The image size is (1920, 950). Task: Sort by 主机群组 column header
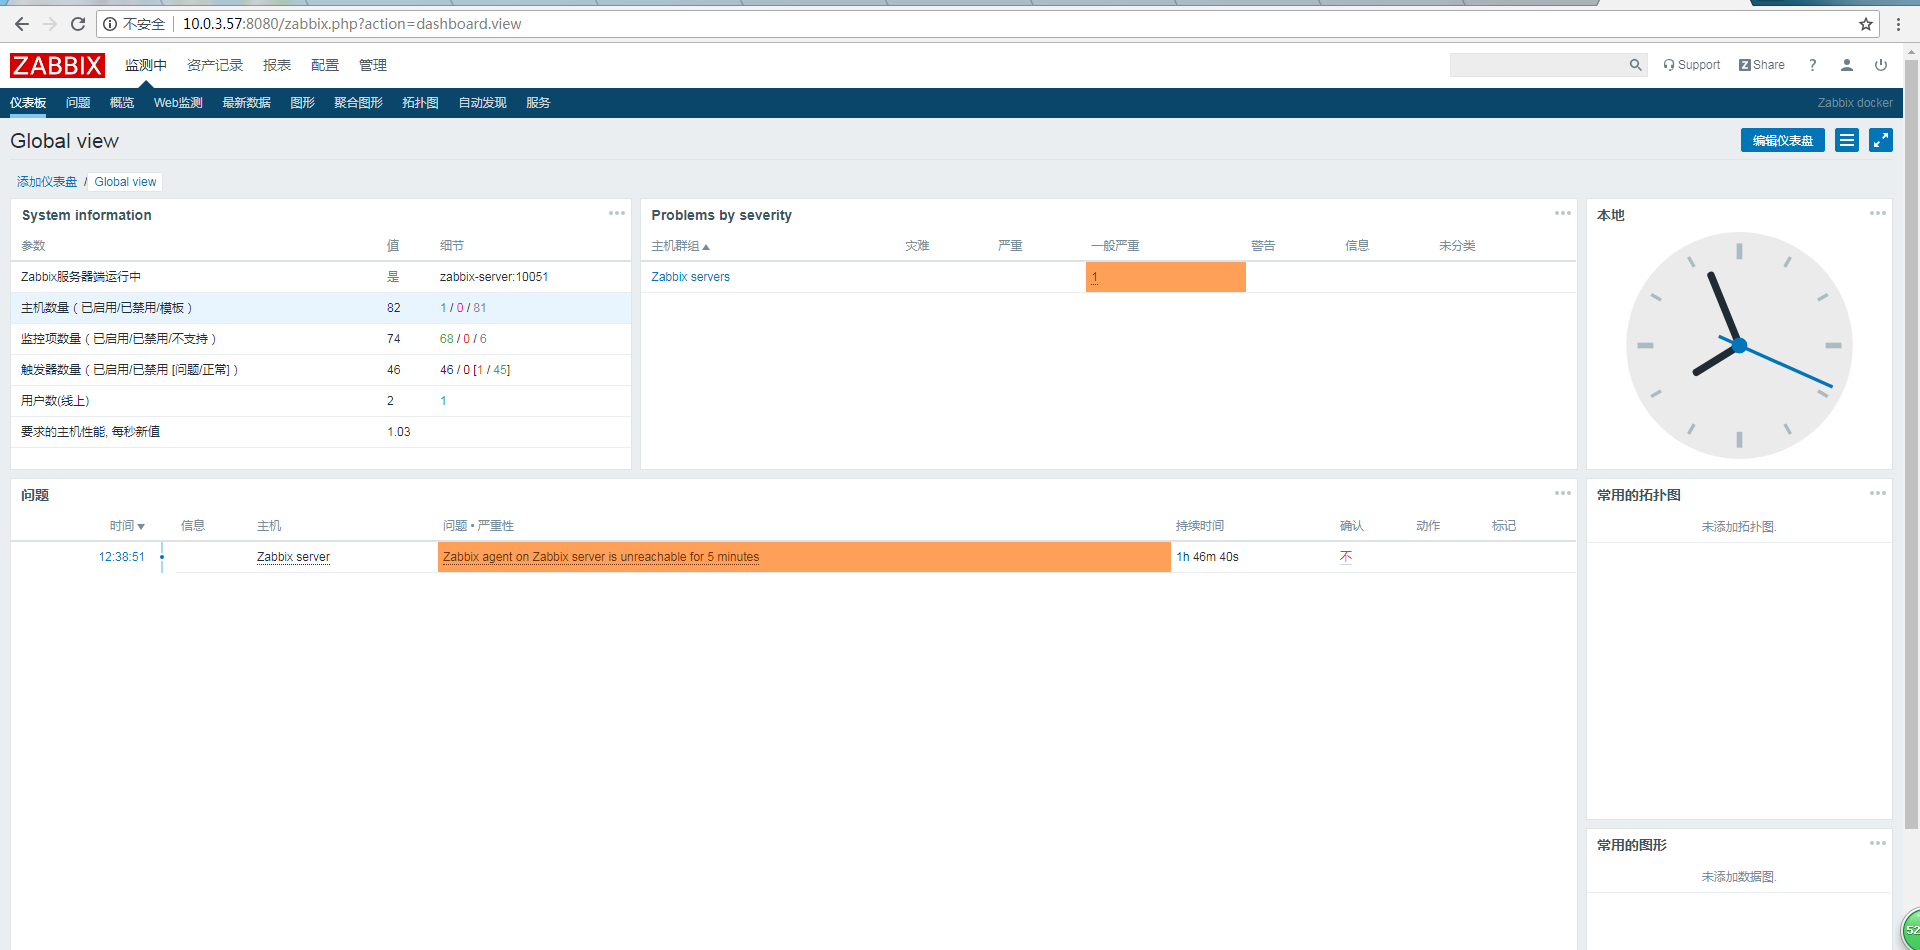680,246
